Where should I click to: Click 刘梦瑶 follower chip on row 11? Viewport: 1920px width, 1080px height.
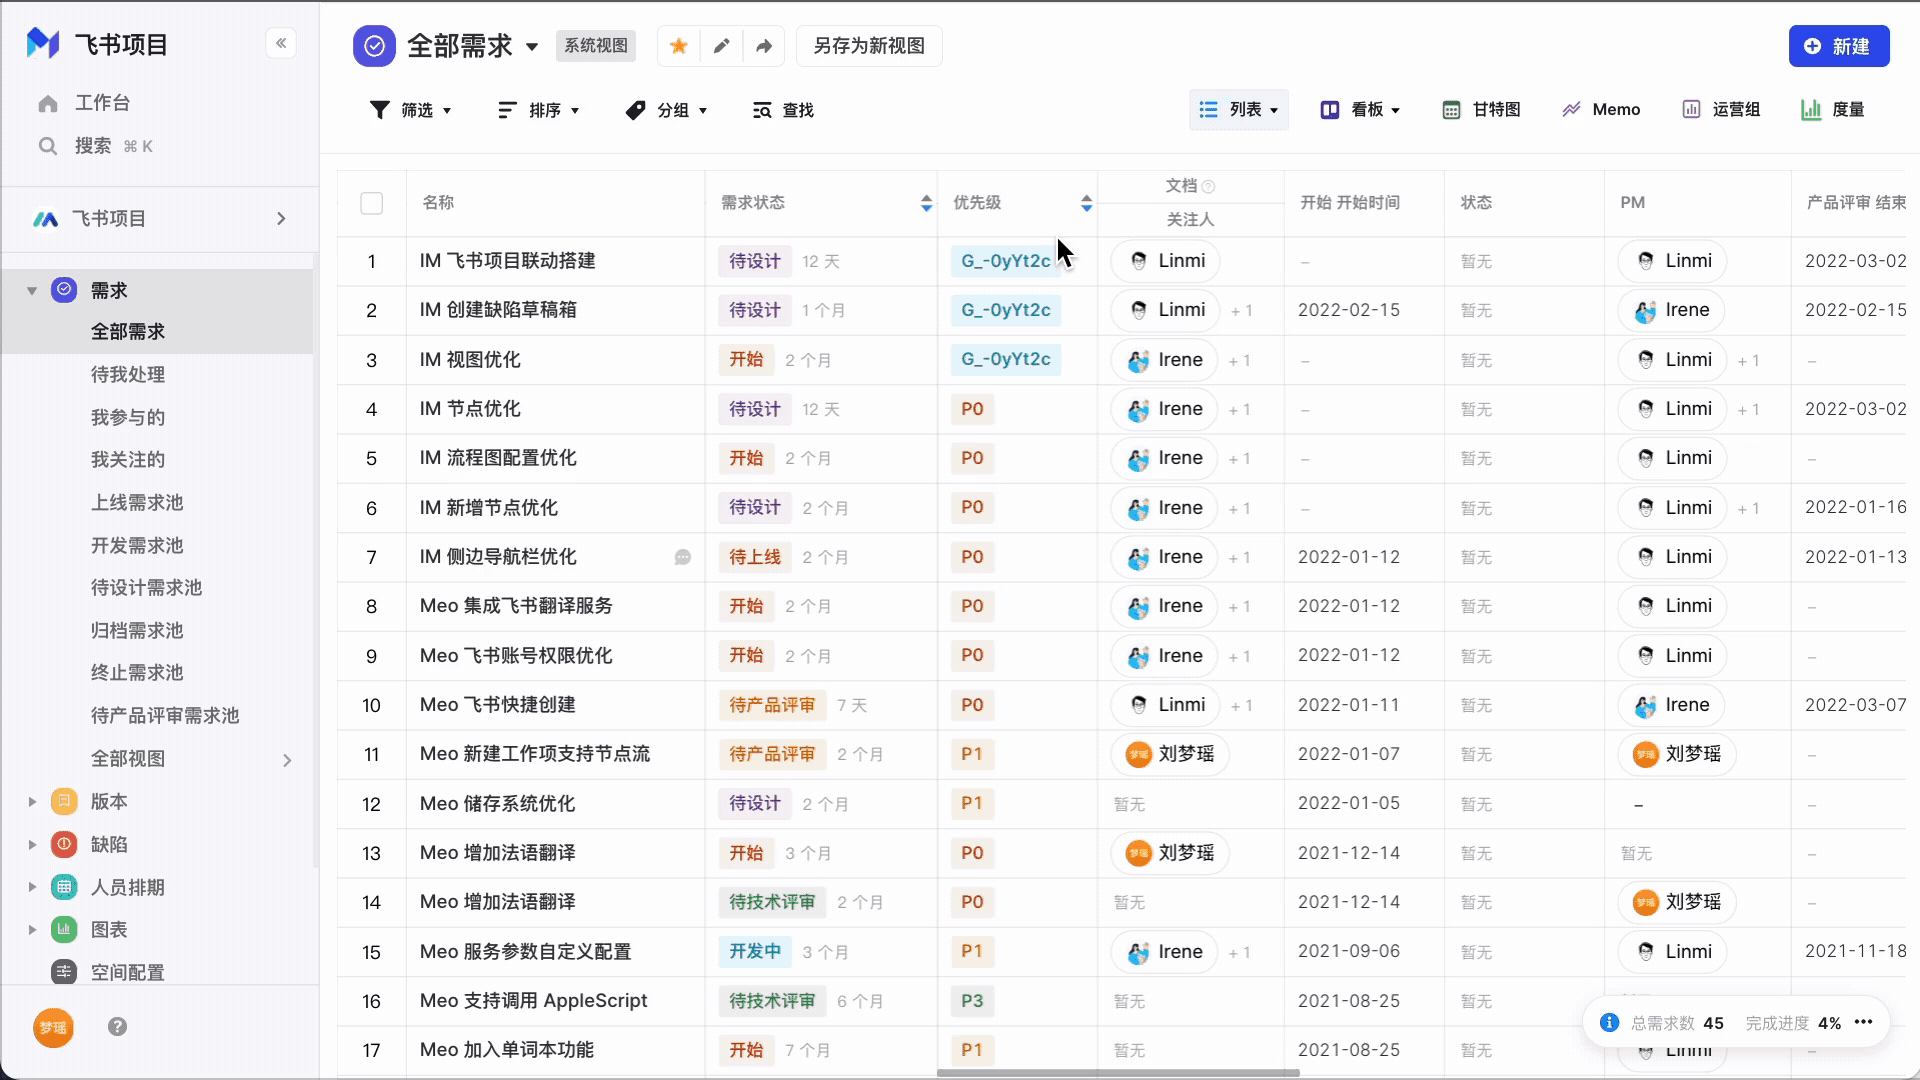pyautogui.click(x=1170, y=754)
